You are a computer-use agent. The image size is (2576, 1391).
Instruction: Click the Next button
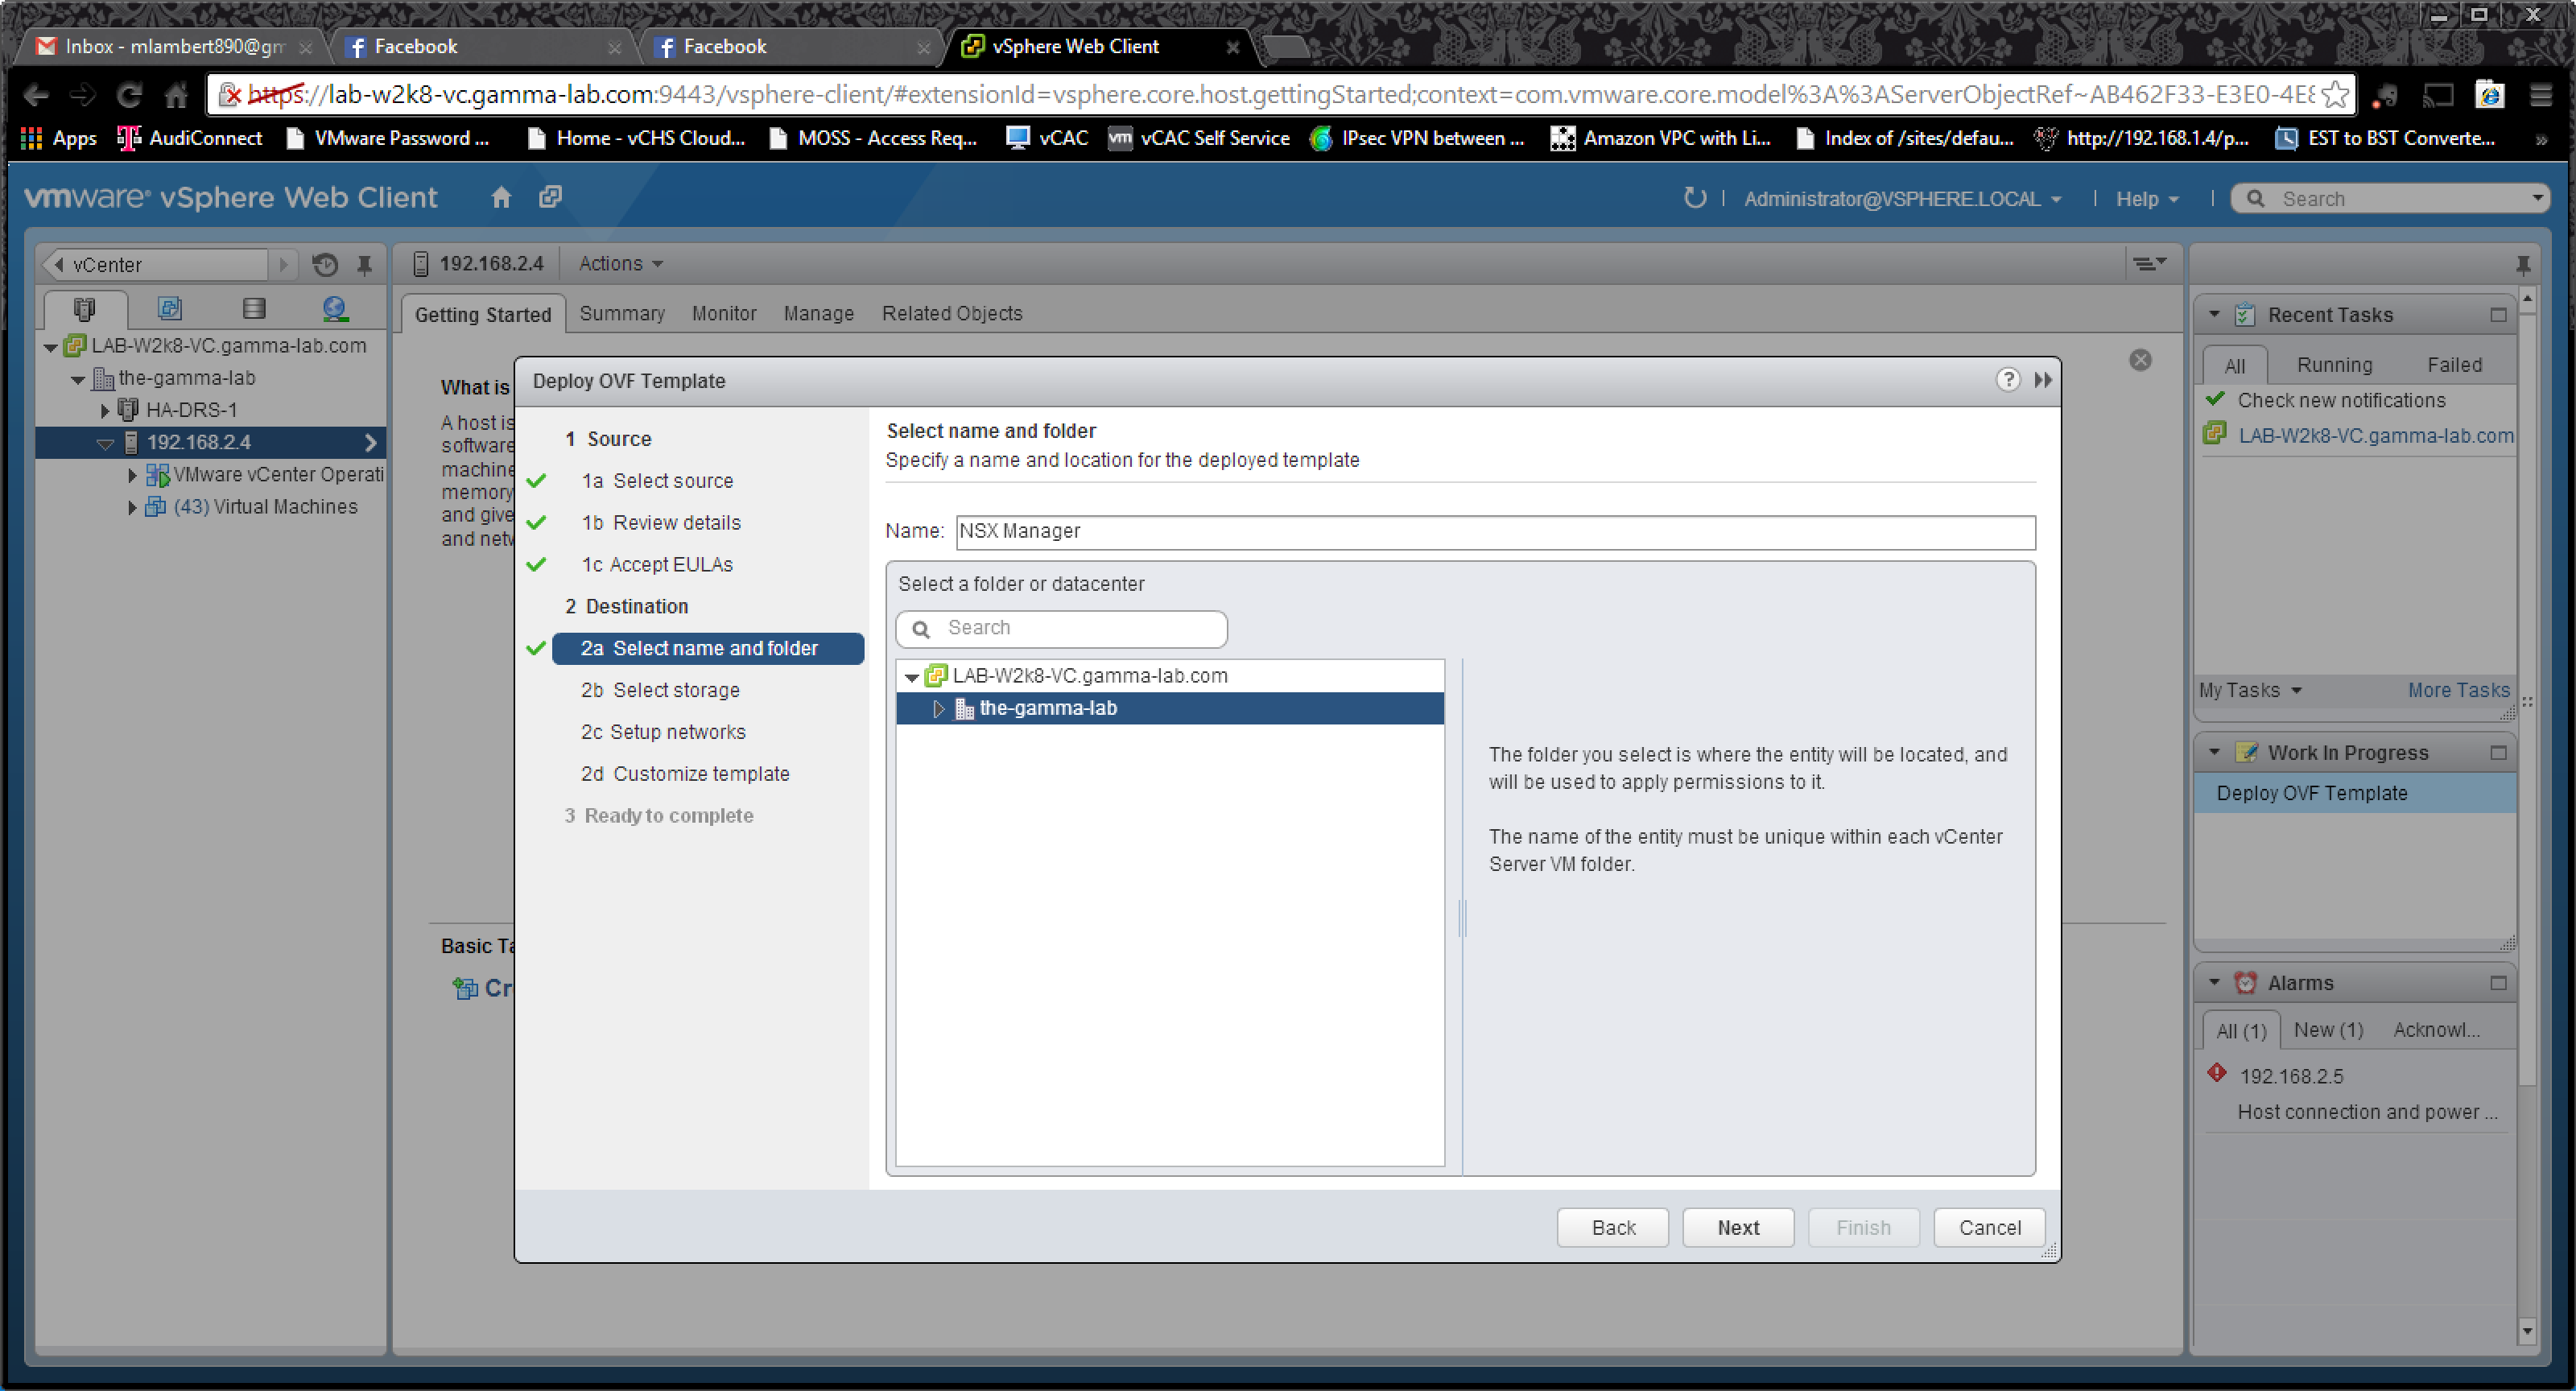click(1737, 1227)
